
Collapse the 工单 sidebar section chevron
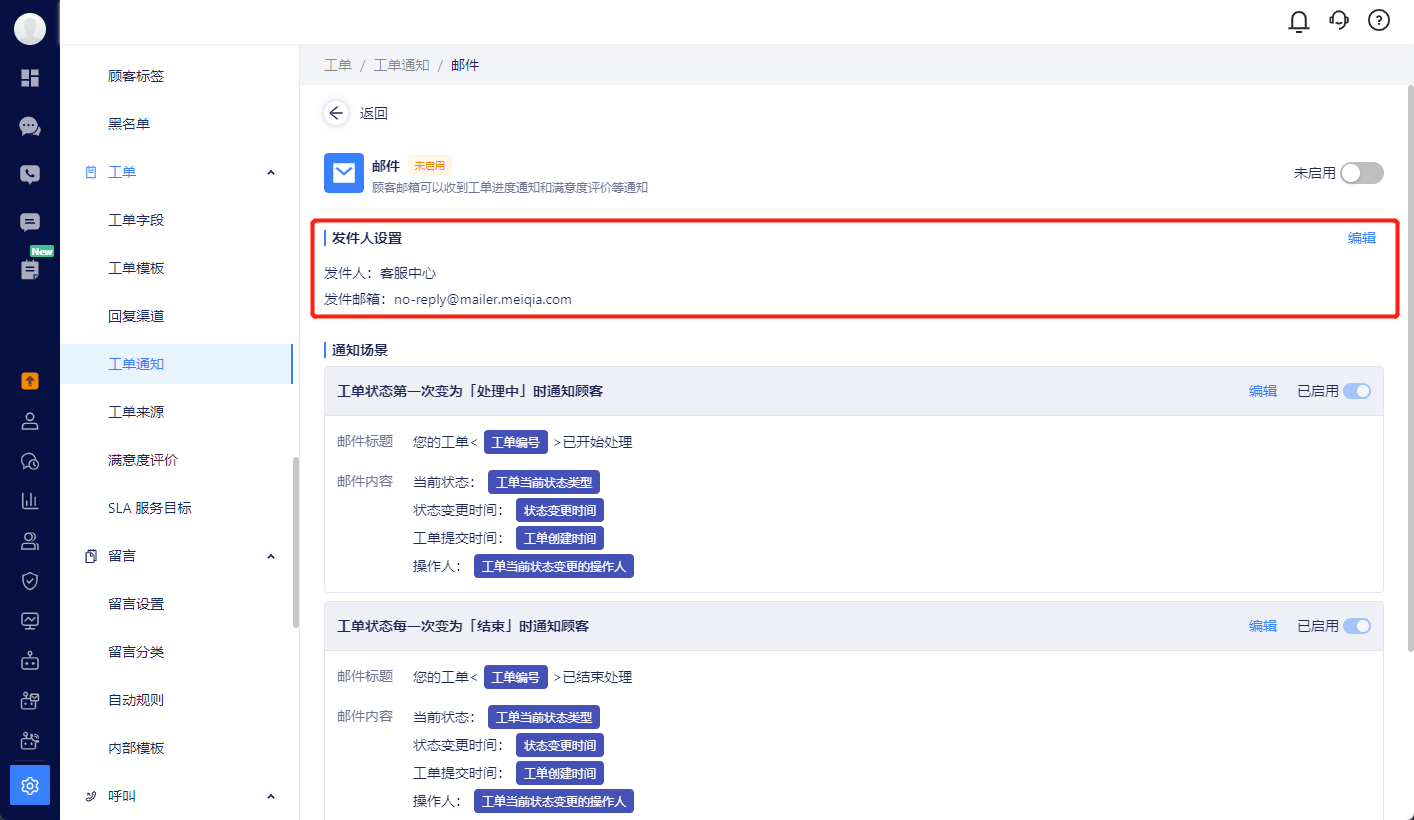click(271, 172)
